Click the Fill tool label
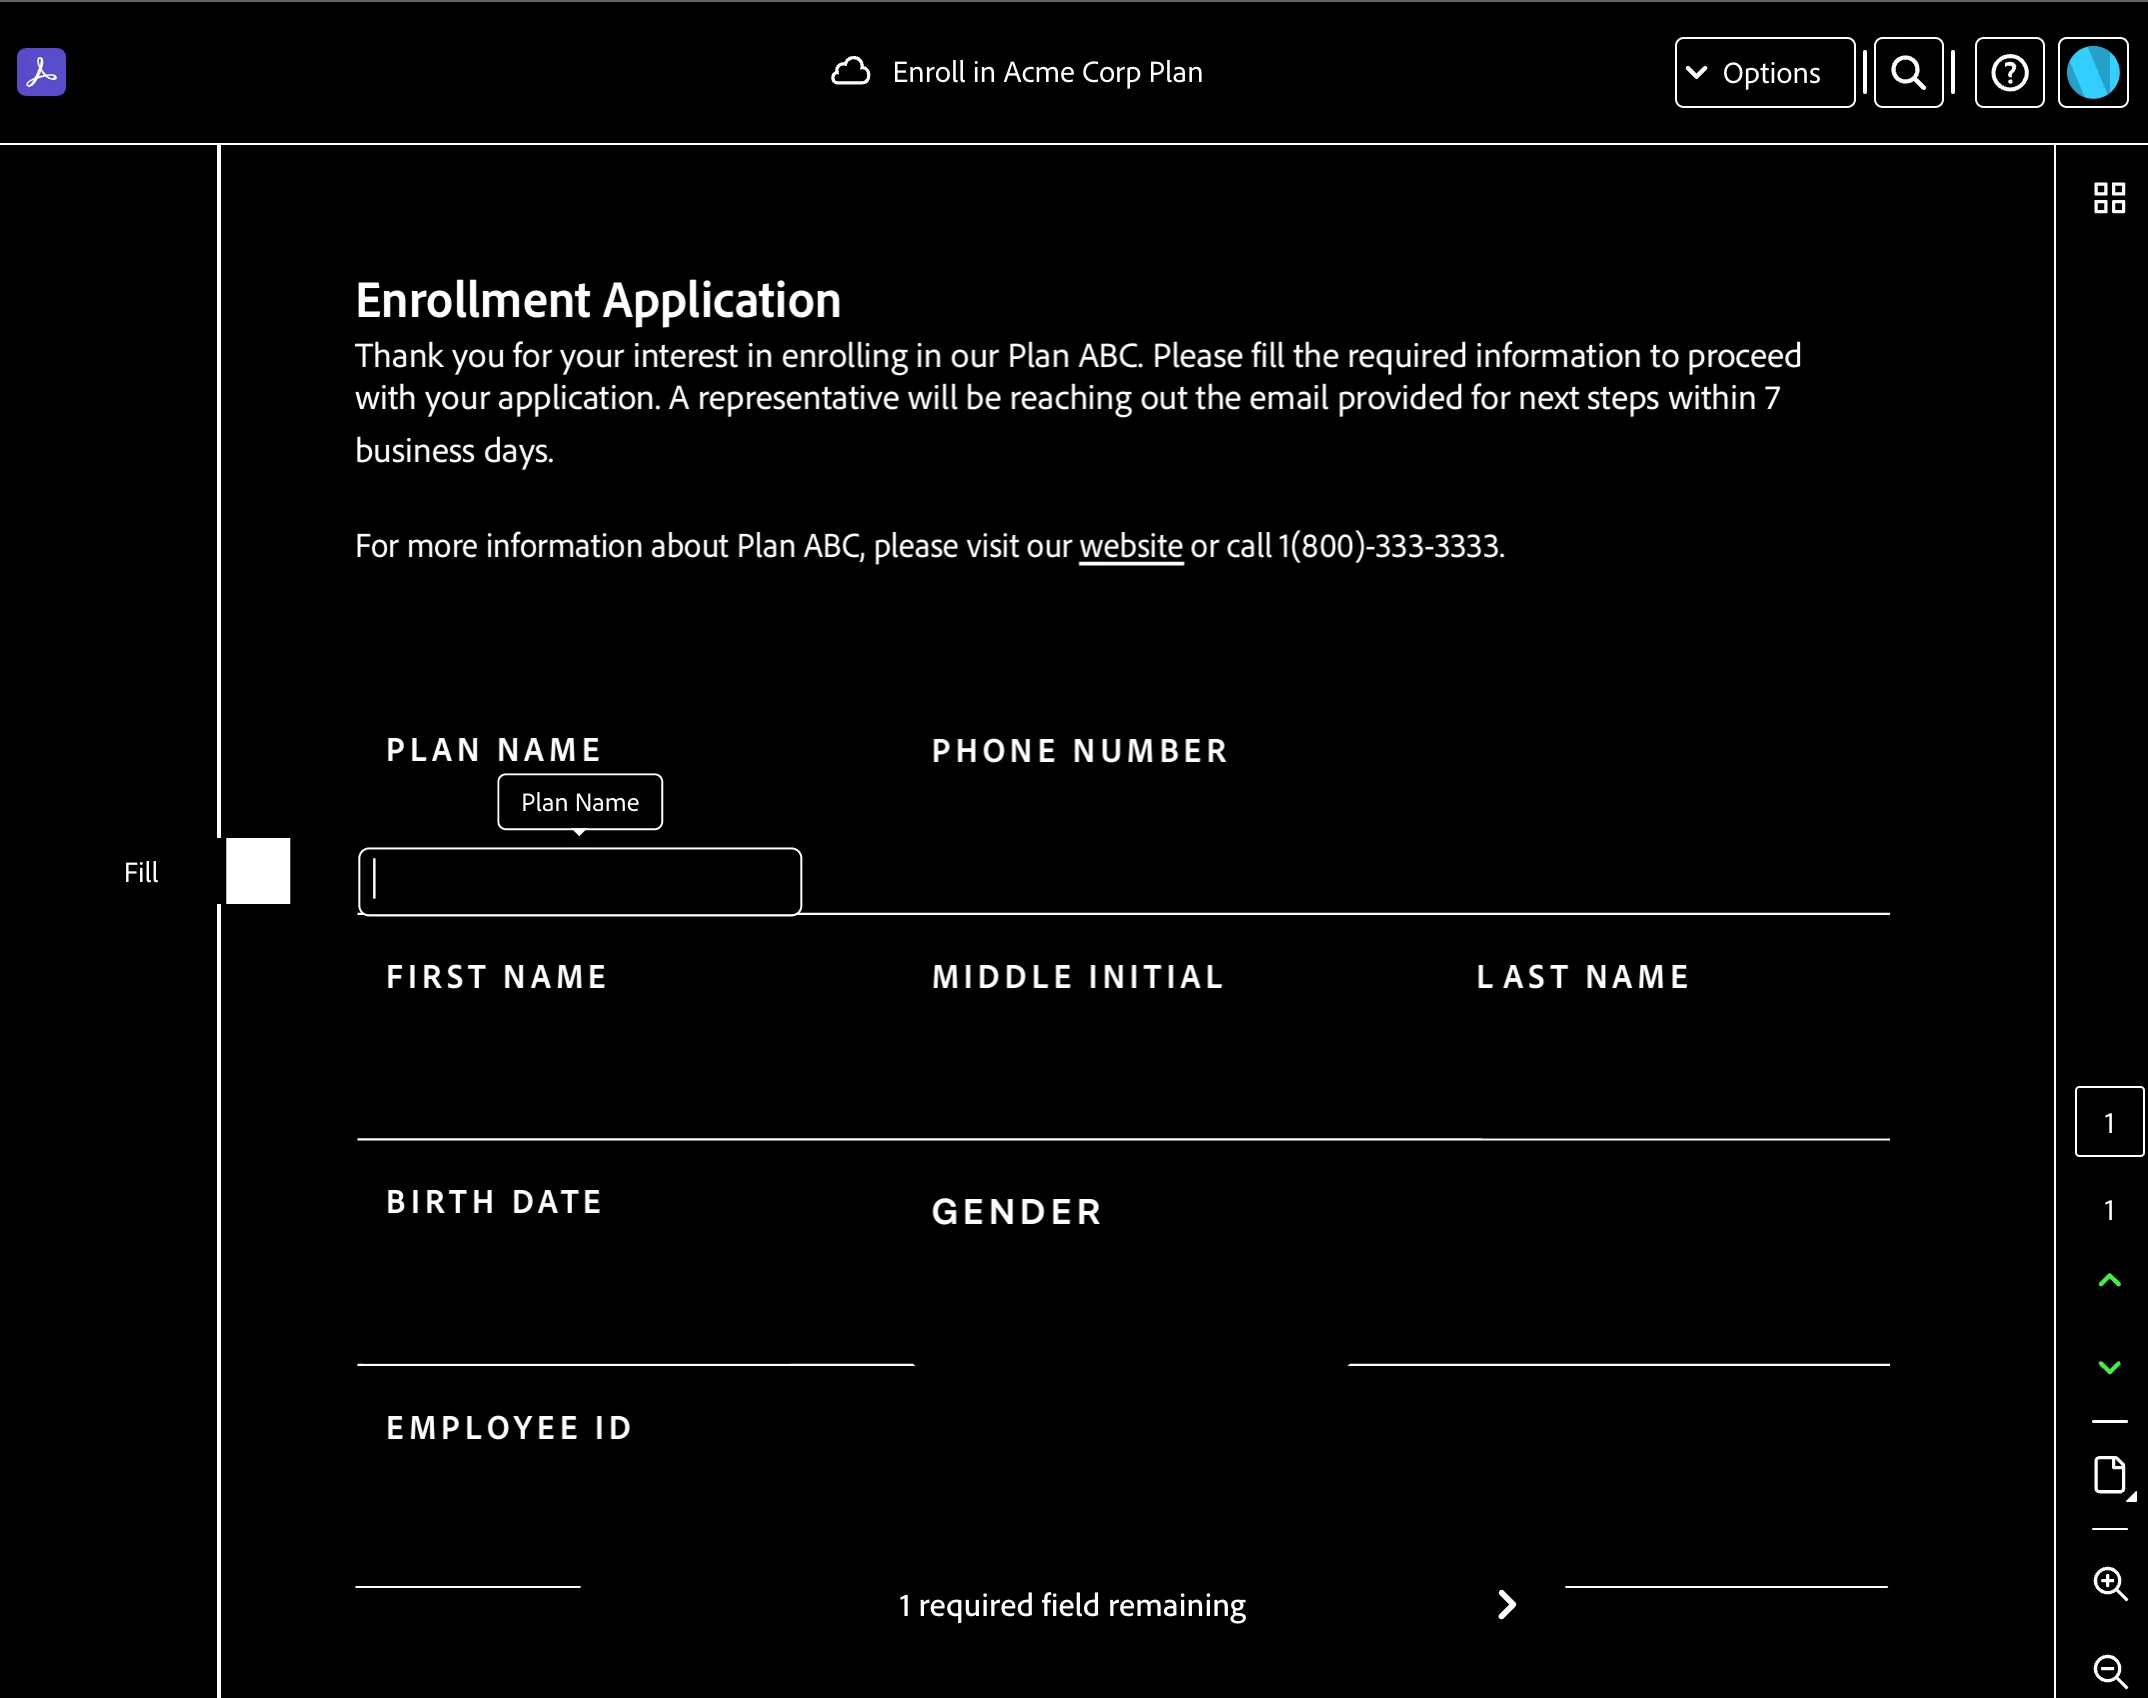 click(x=141, y=872)
